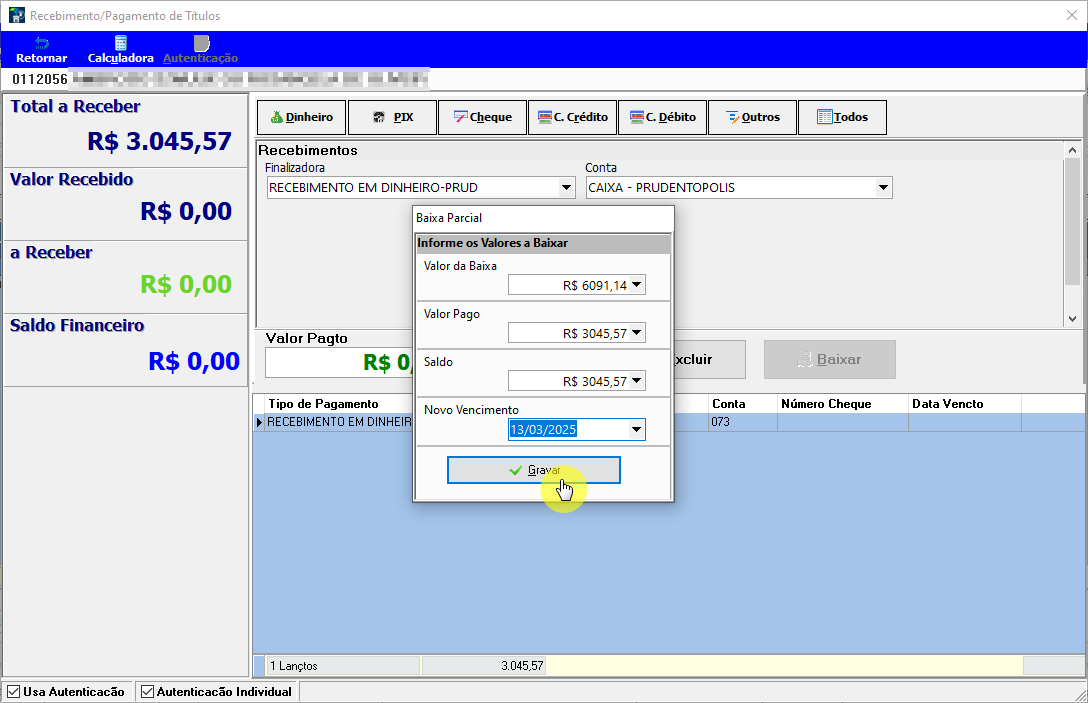Click the Baixar button
1088x703 pixels.
tap(830, 359)
